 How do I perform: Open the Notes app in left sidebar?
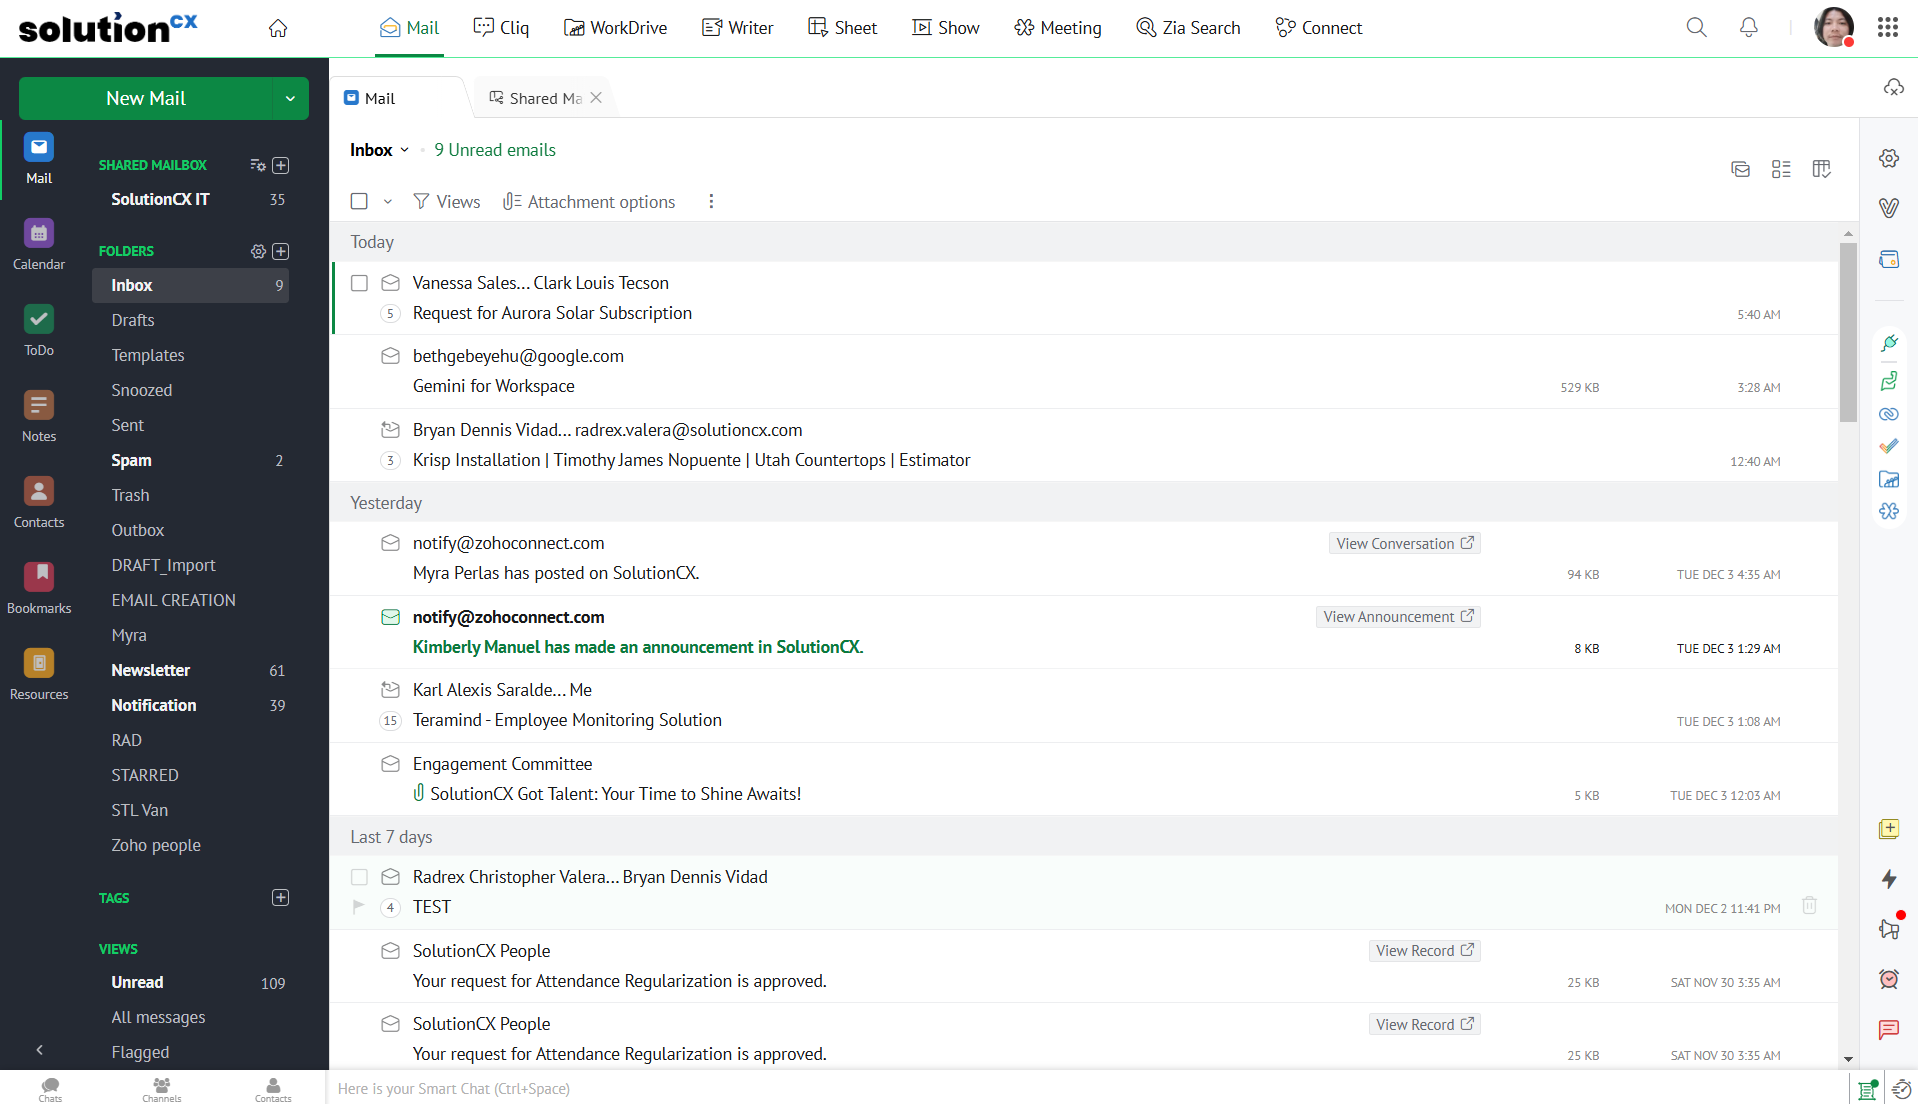coord(39,417)
